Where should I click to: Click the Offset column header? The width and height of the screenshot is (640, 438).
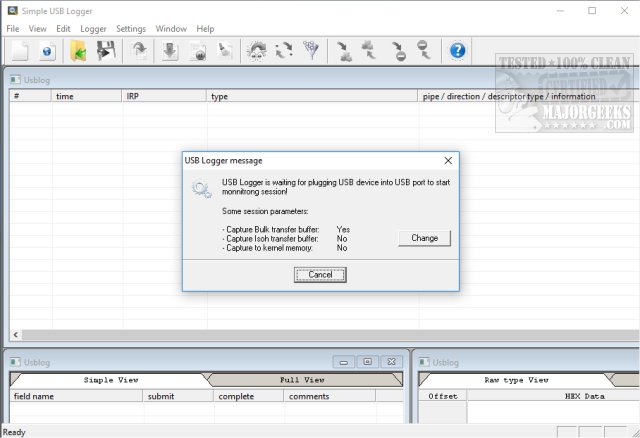(x=443, y=396)
